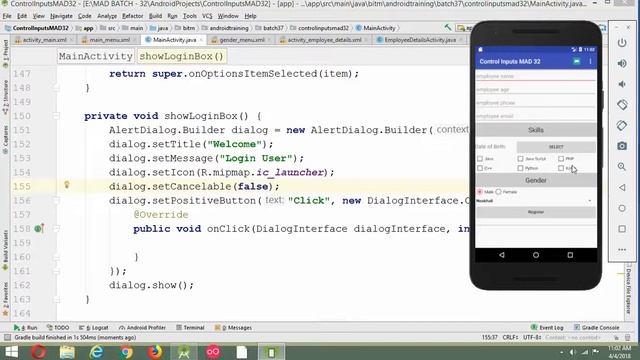Click the override gutter icon at line 158
Viewport: 640px width, 360px height.
(39, 229)
